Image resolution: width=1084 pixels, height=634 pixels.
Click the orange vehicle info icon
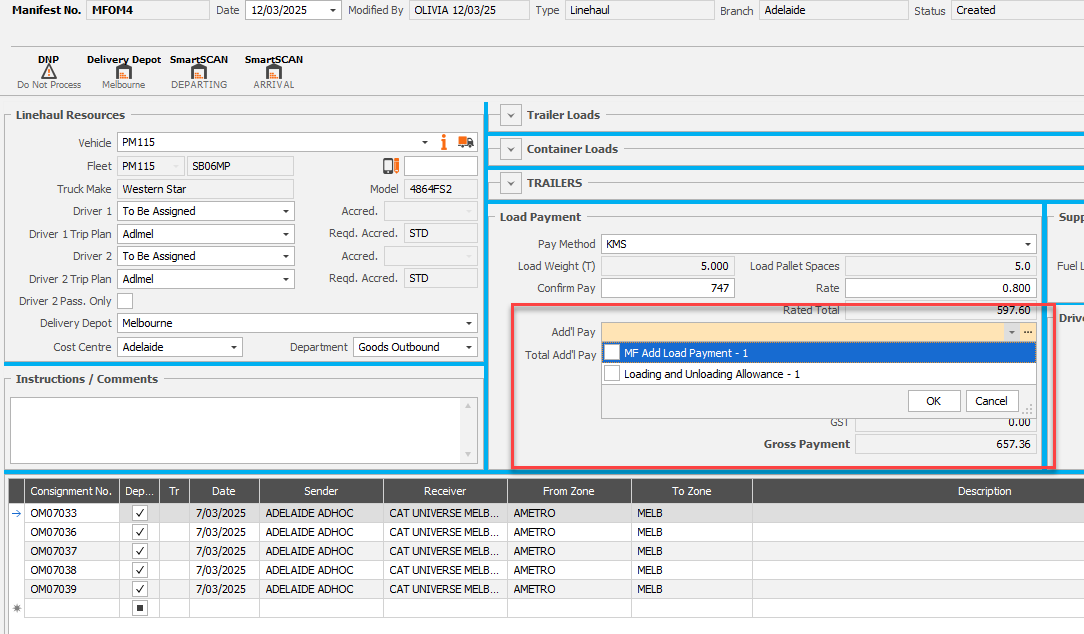444,142
